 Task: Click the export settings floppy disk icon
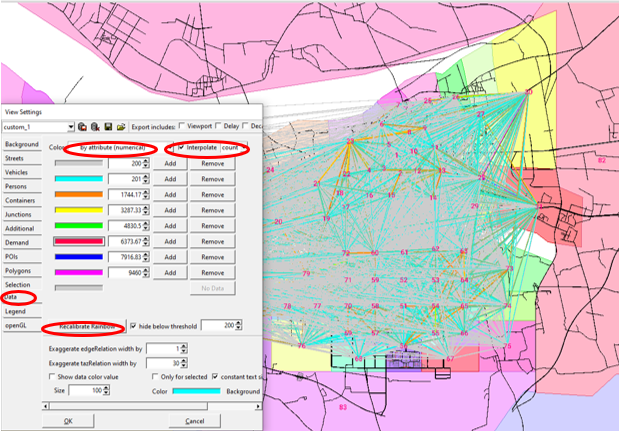coord(107,127)
